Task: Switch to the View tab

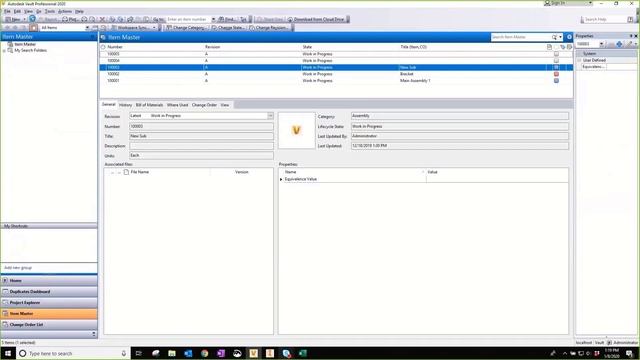Action: click(224, 105)
